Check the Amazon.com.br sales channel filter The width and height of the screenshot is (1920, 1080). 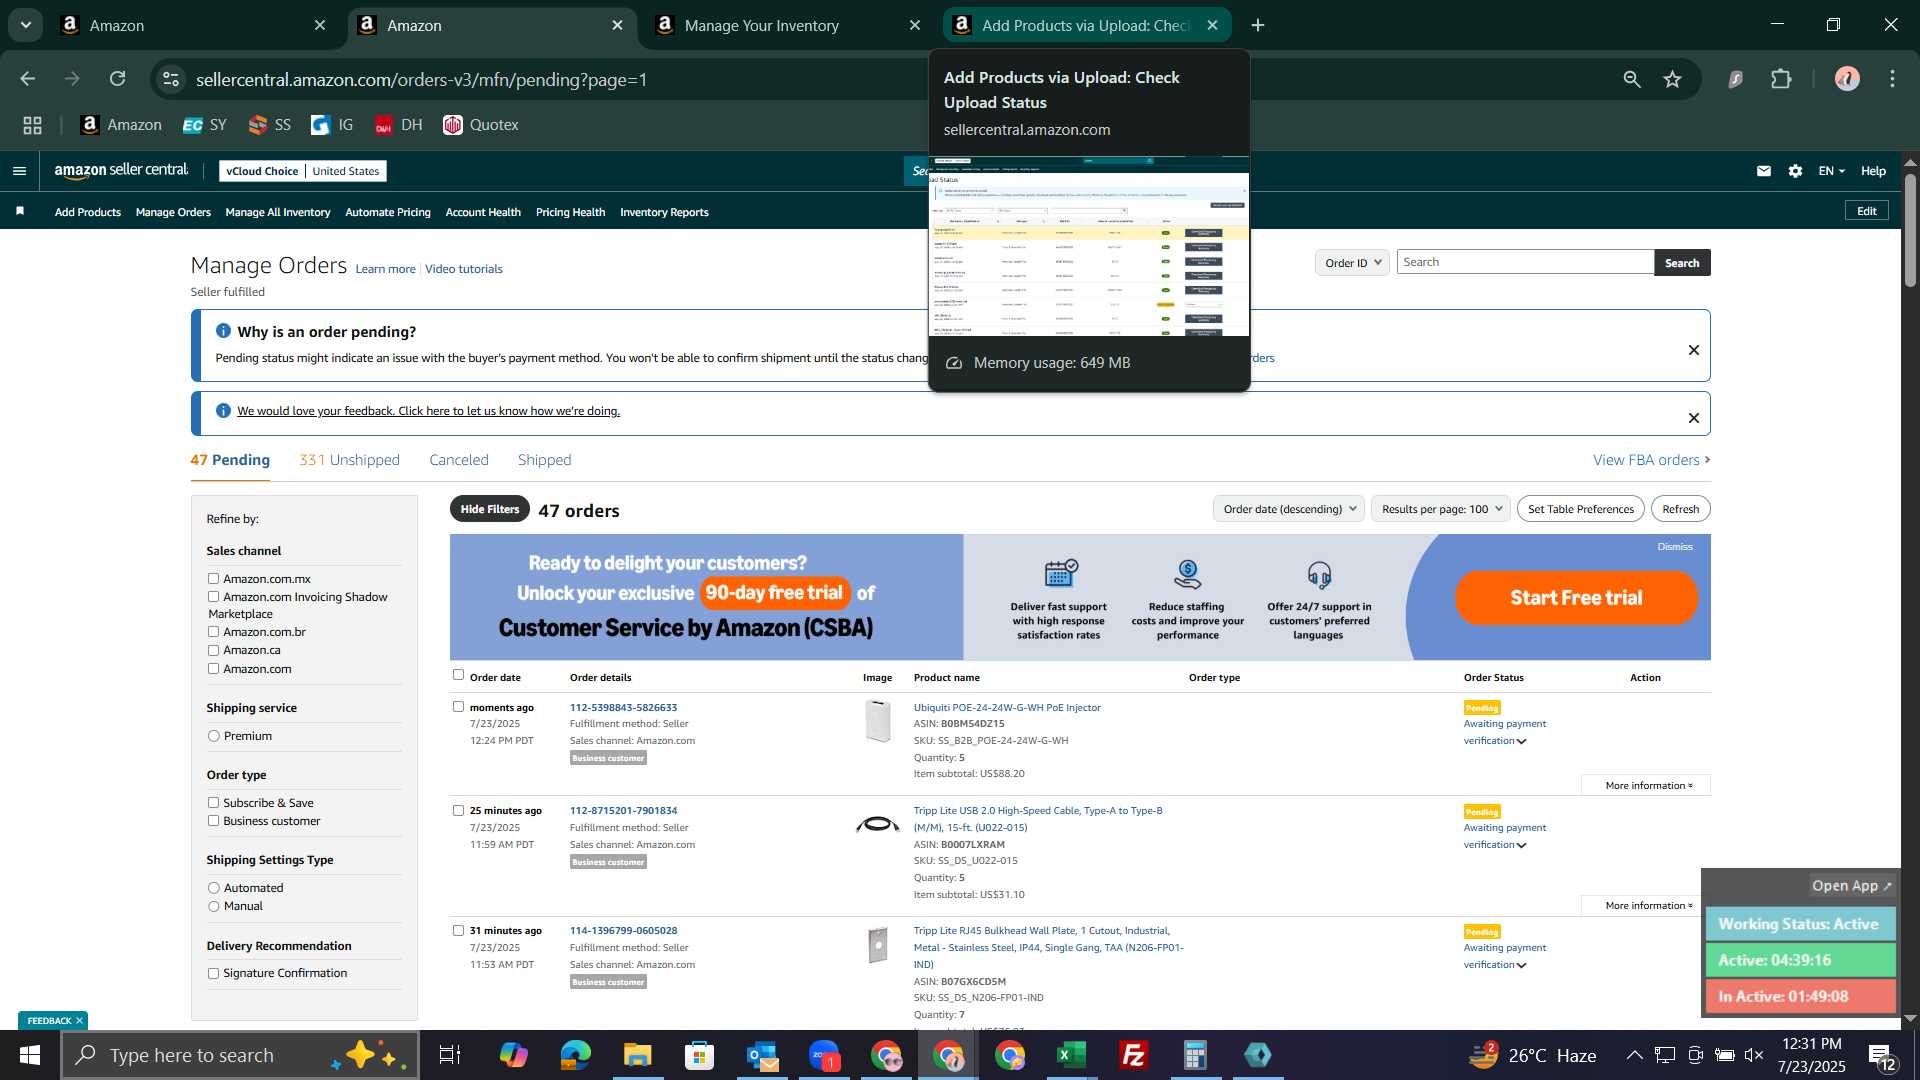click(213, 632)
